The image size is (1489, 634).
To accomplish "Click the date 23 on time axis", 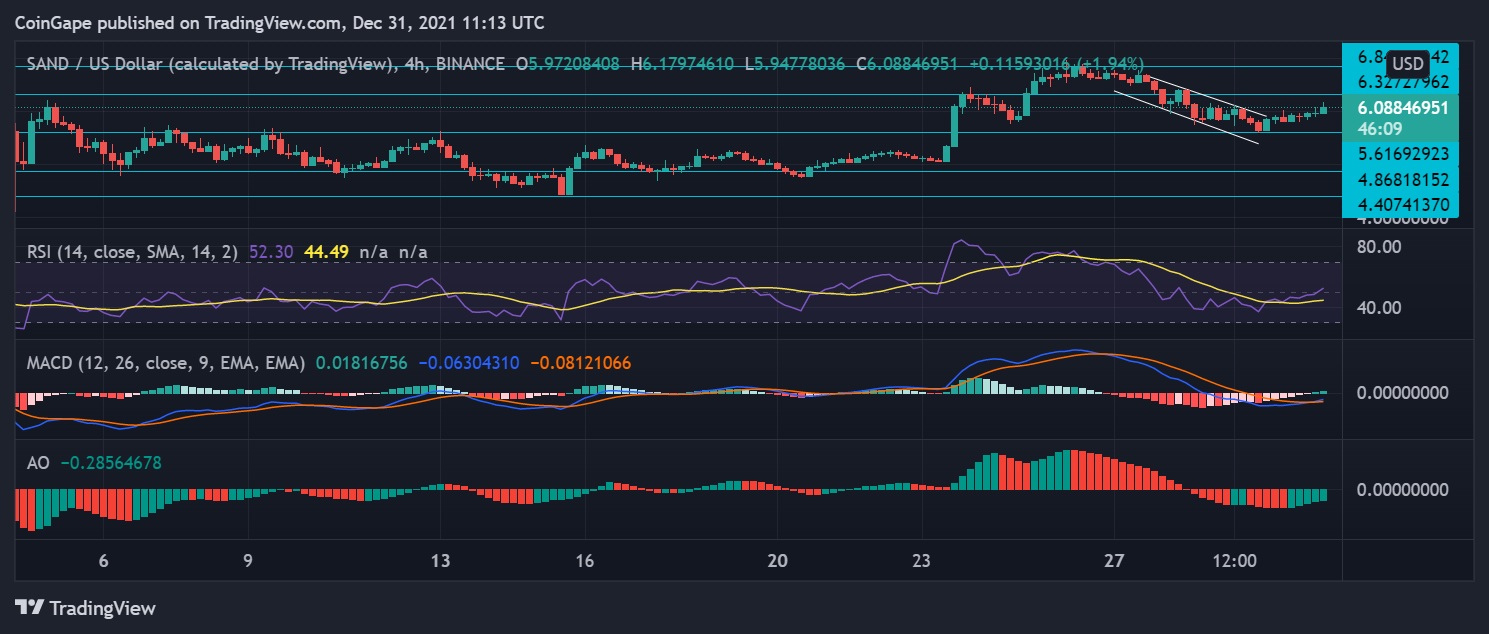I will point(921,561).
